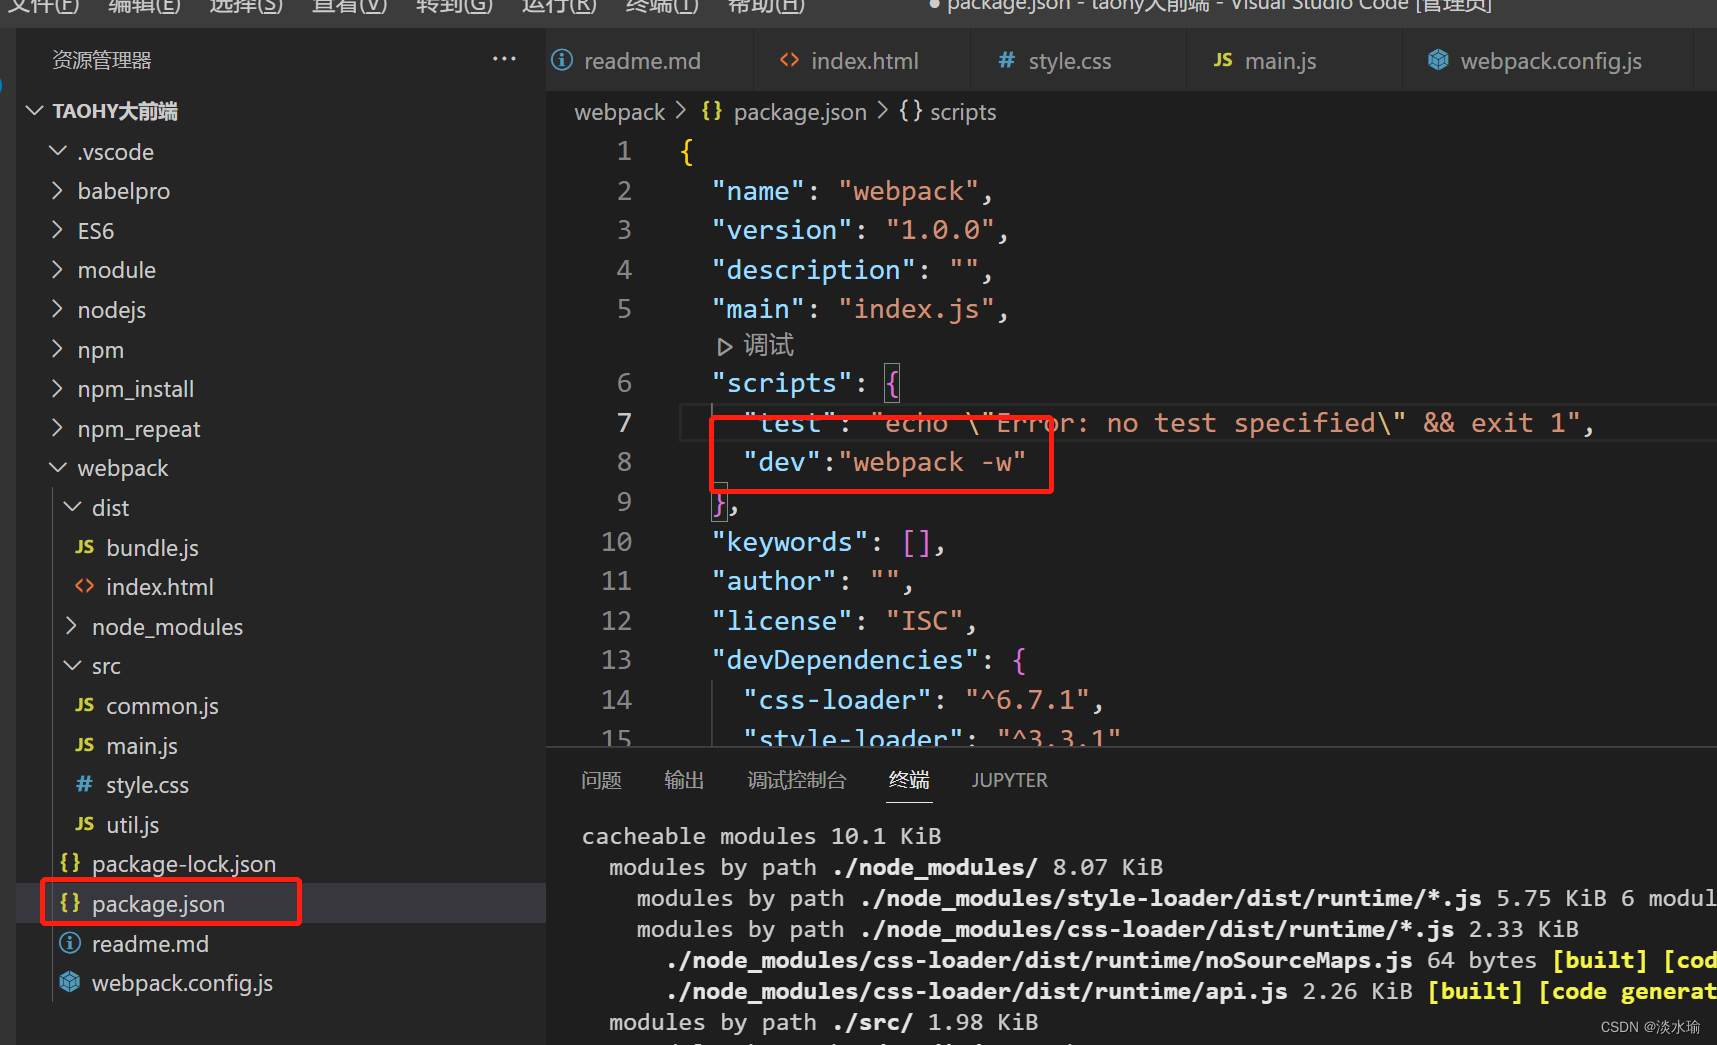1717x1045 pixels.
Task: Click the debug play triangle above scripts
Action: pos(725,346)
